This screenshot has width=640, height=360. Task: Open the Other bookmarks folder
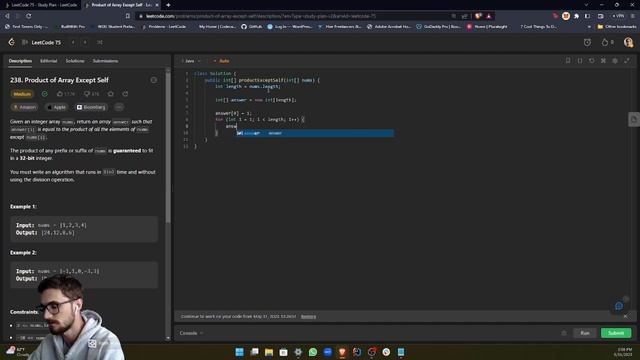coord(617,27)
